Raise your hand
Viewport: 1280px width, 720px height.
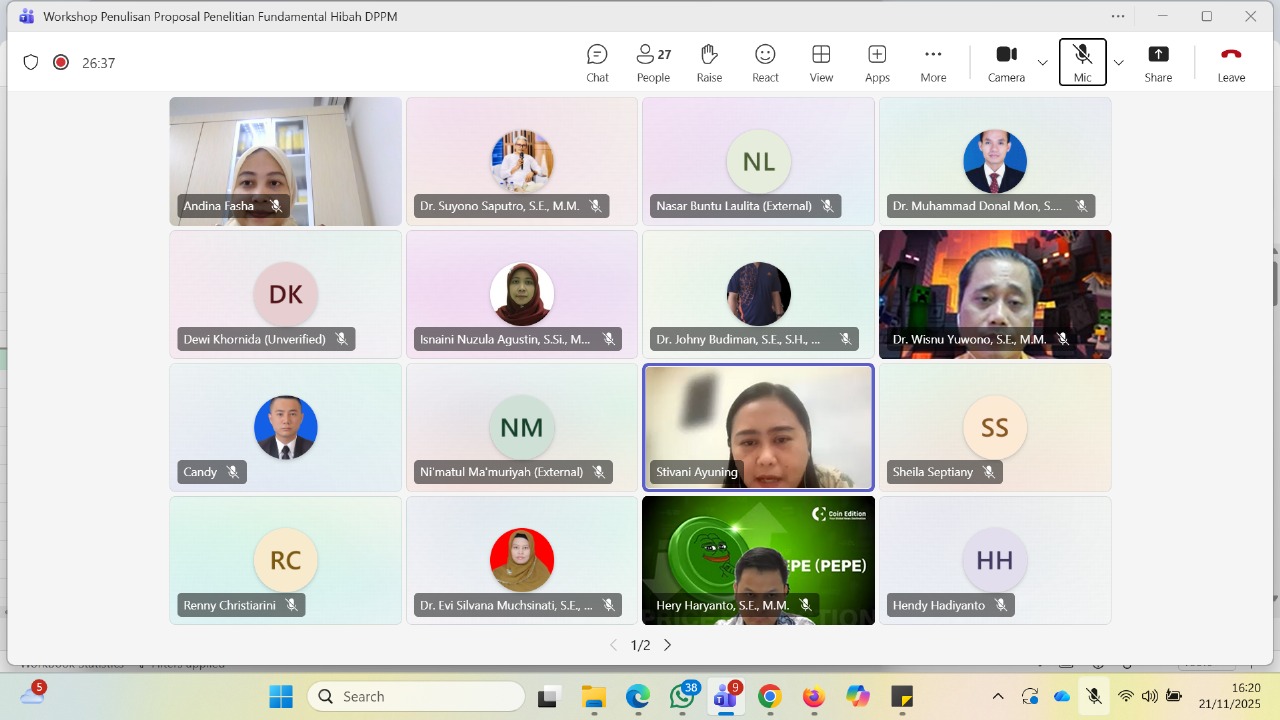pos(709,62)
